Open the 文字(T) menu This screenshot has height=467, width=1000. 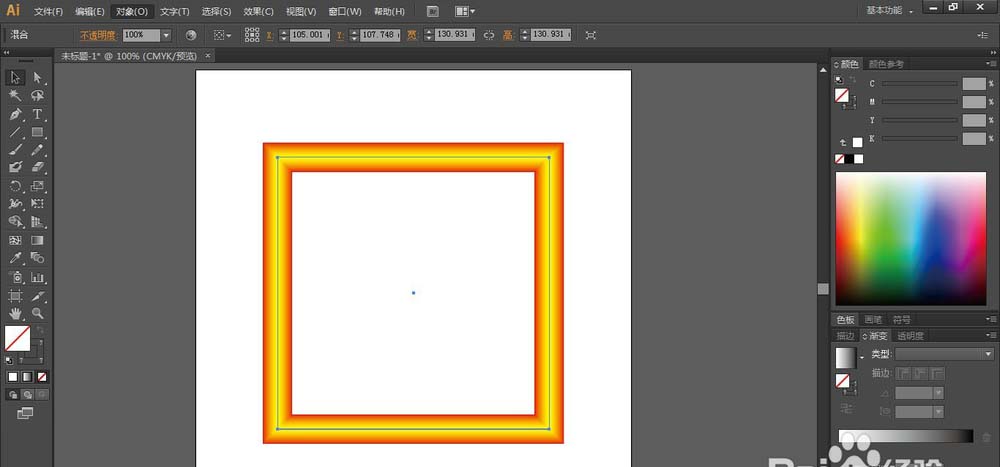(175, 11)
